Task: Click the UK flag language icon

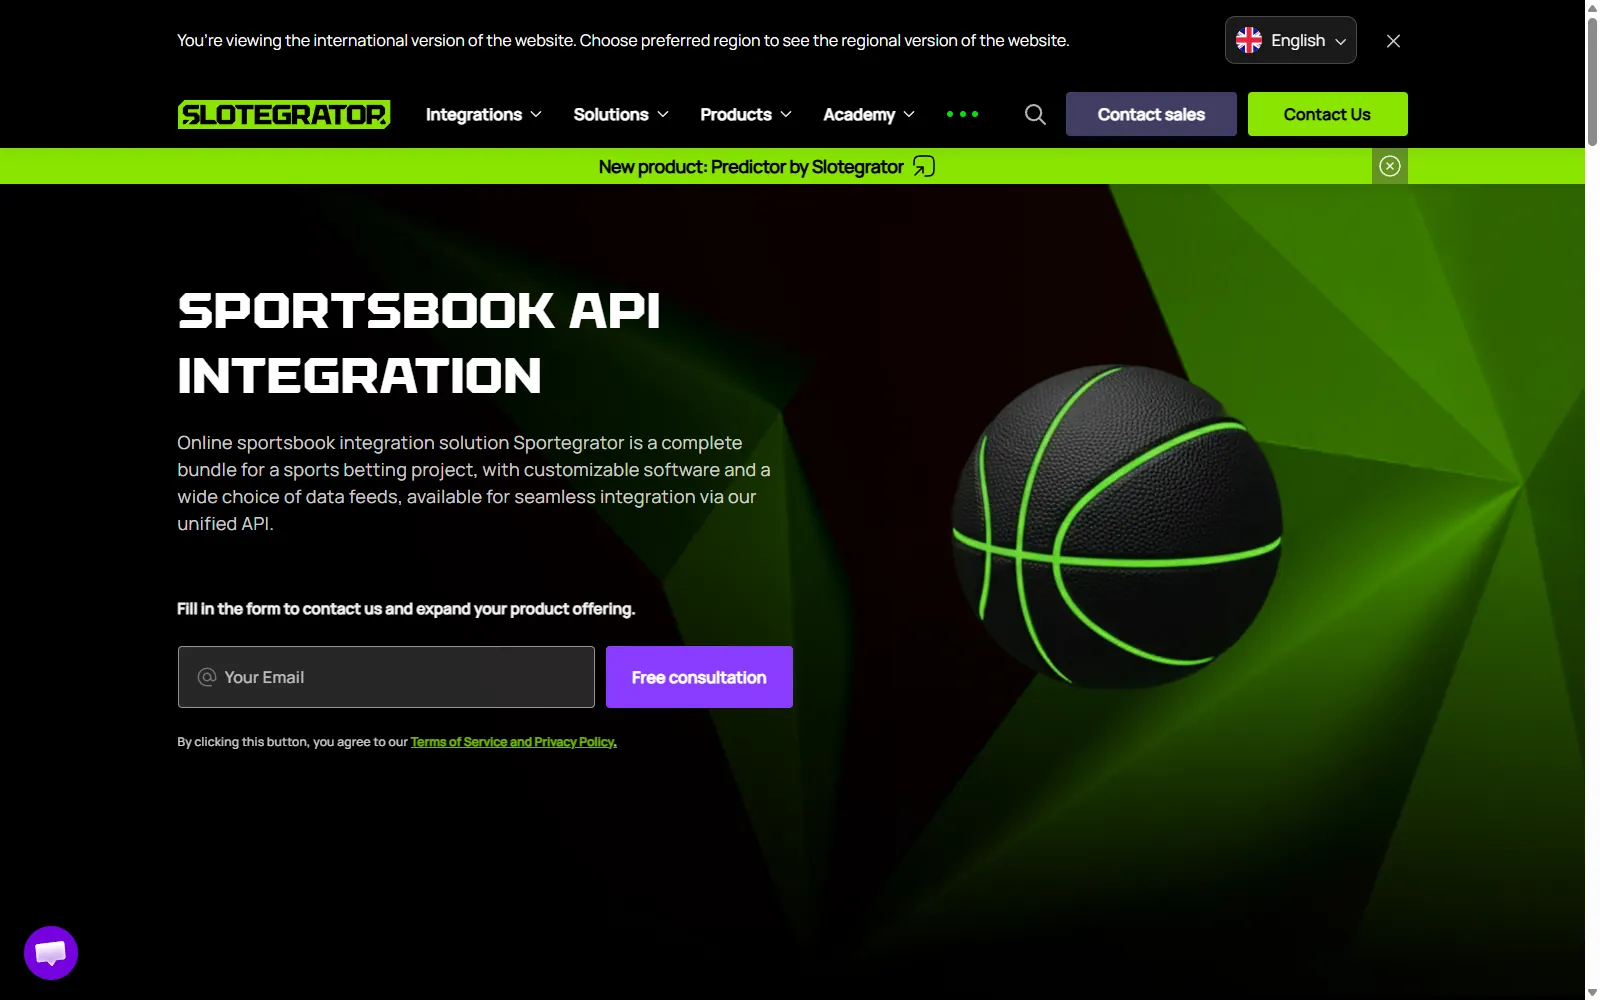Action: tap(1249, 40)
